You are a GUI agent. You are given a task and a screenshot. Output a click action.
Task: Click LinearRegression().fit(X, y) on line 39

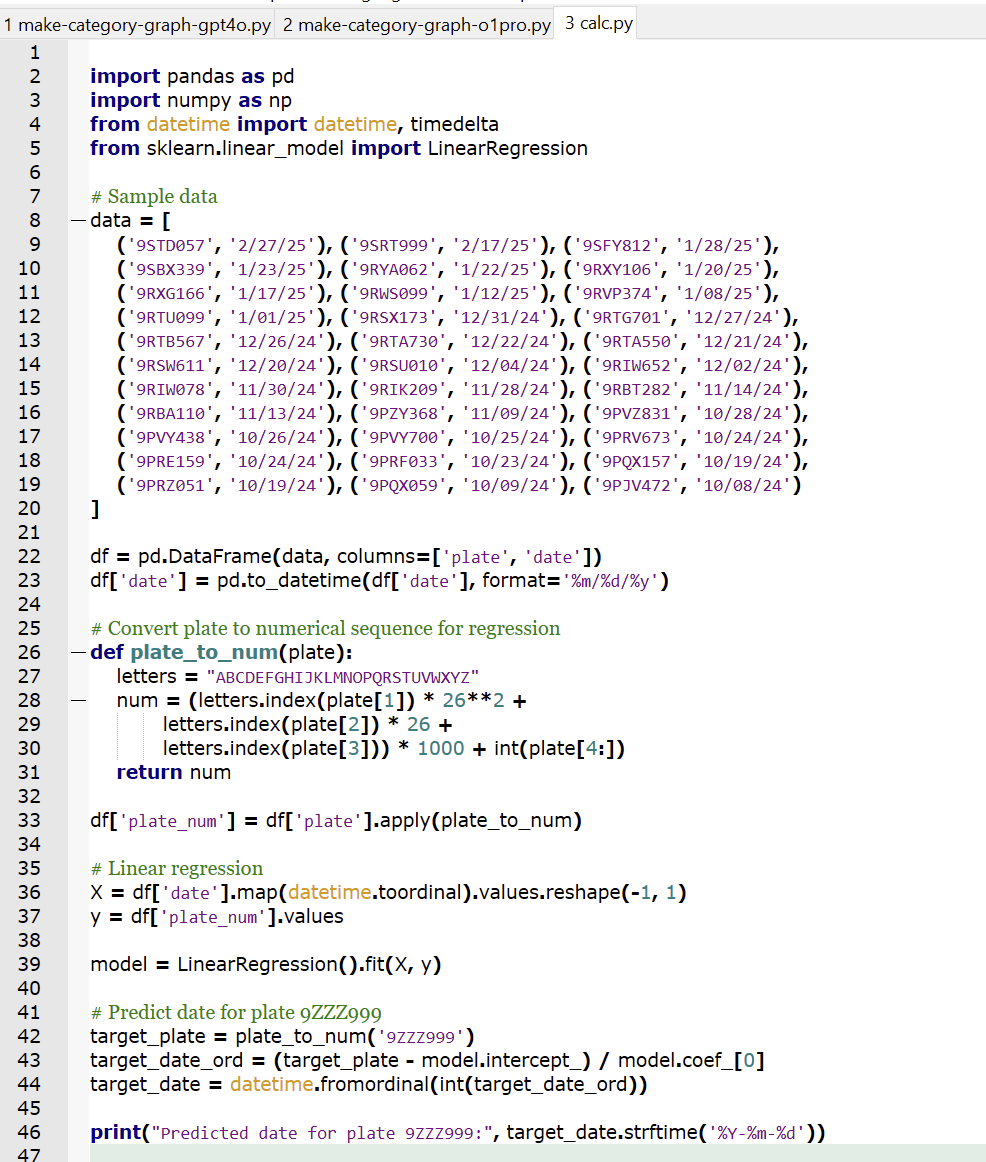coord(309,964)
